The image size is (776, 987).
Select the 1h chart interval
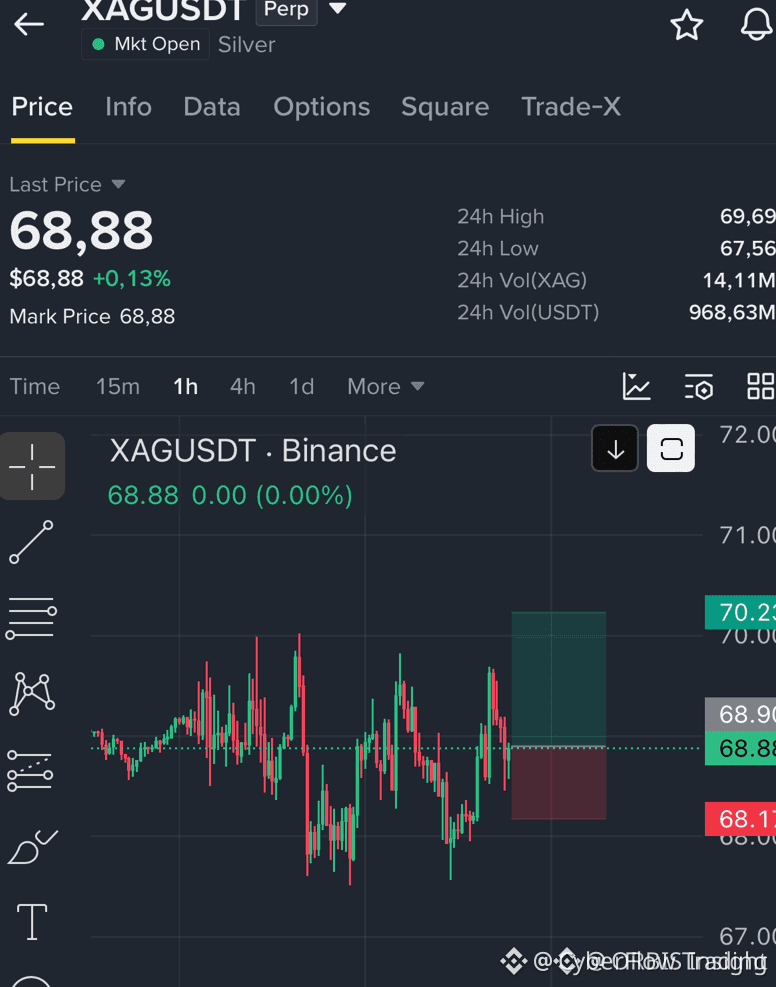pos(185,386)
